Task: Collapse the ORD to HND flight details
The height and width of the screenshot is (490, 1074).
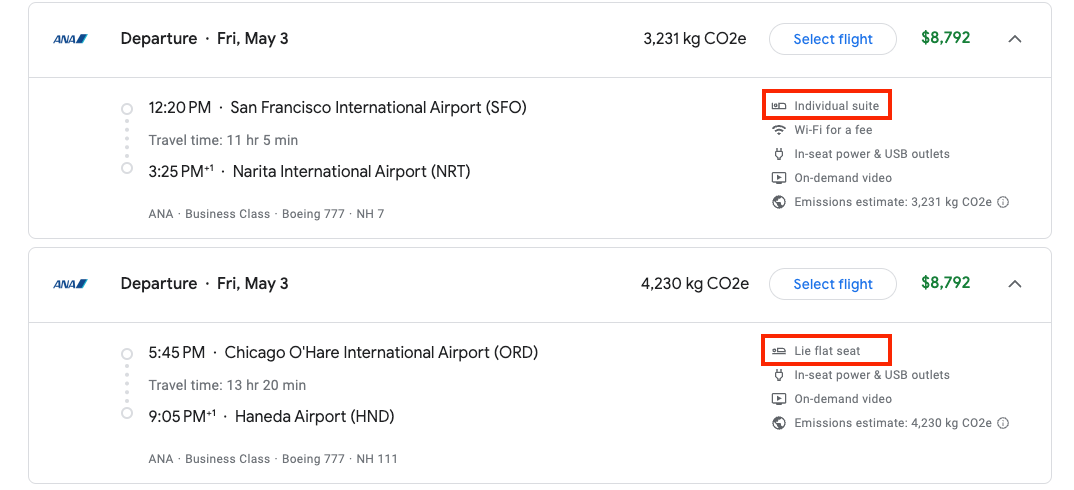Action: [x=1015, y=284]
